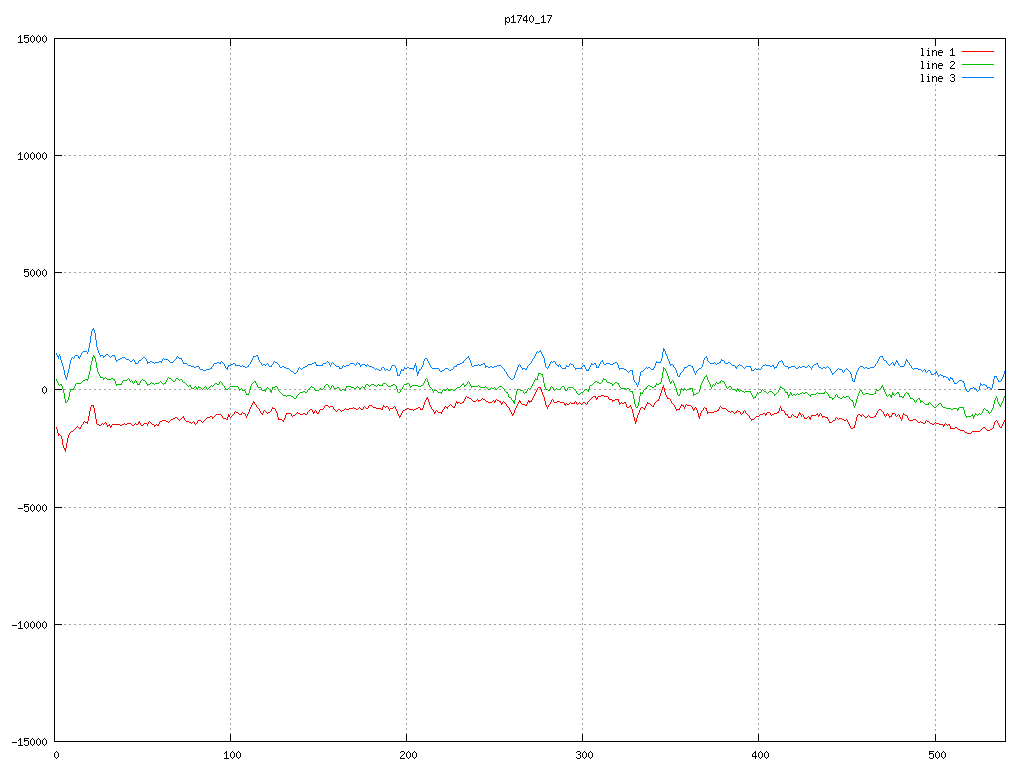Click the plot title p1740_17
The image size is (1024, 768).
click(528, 20)
